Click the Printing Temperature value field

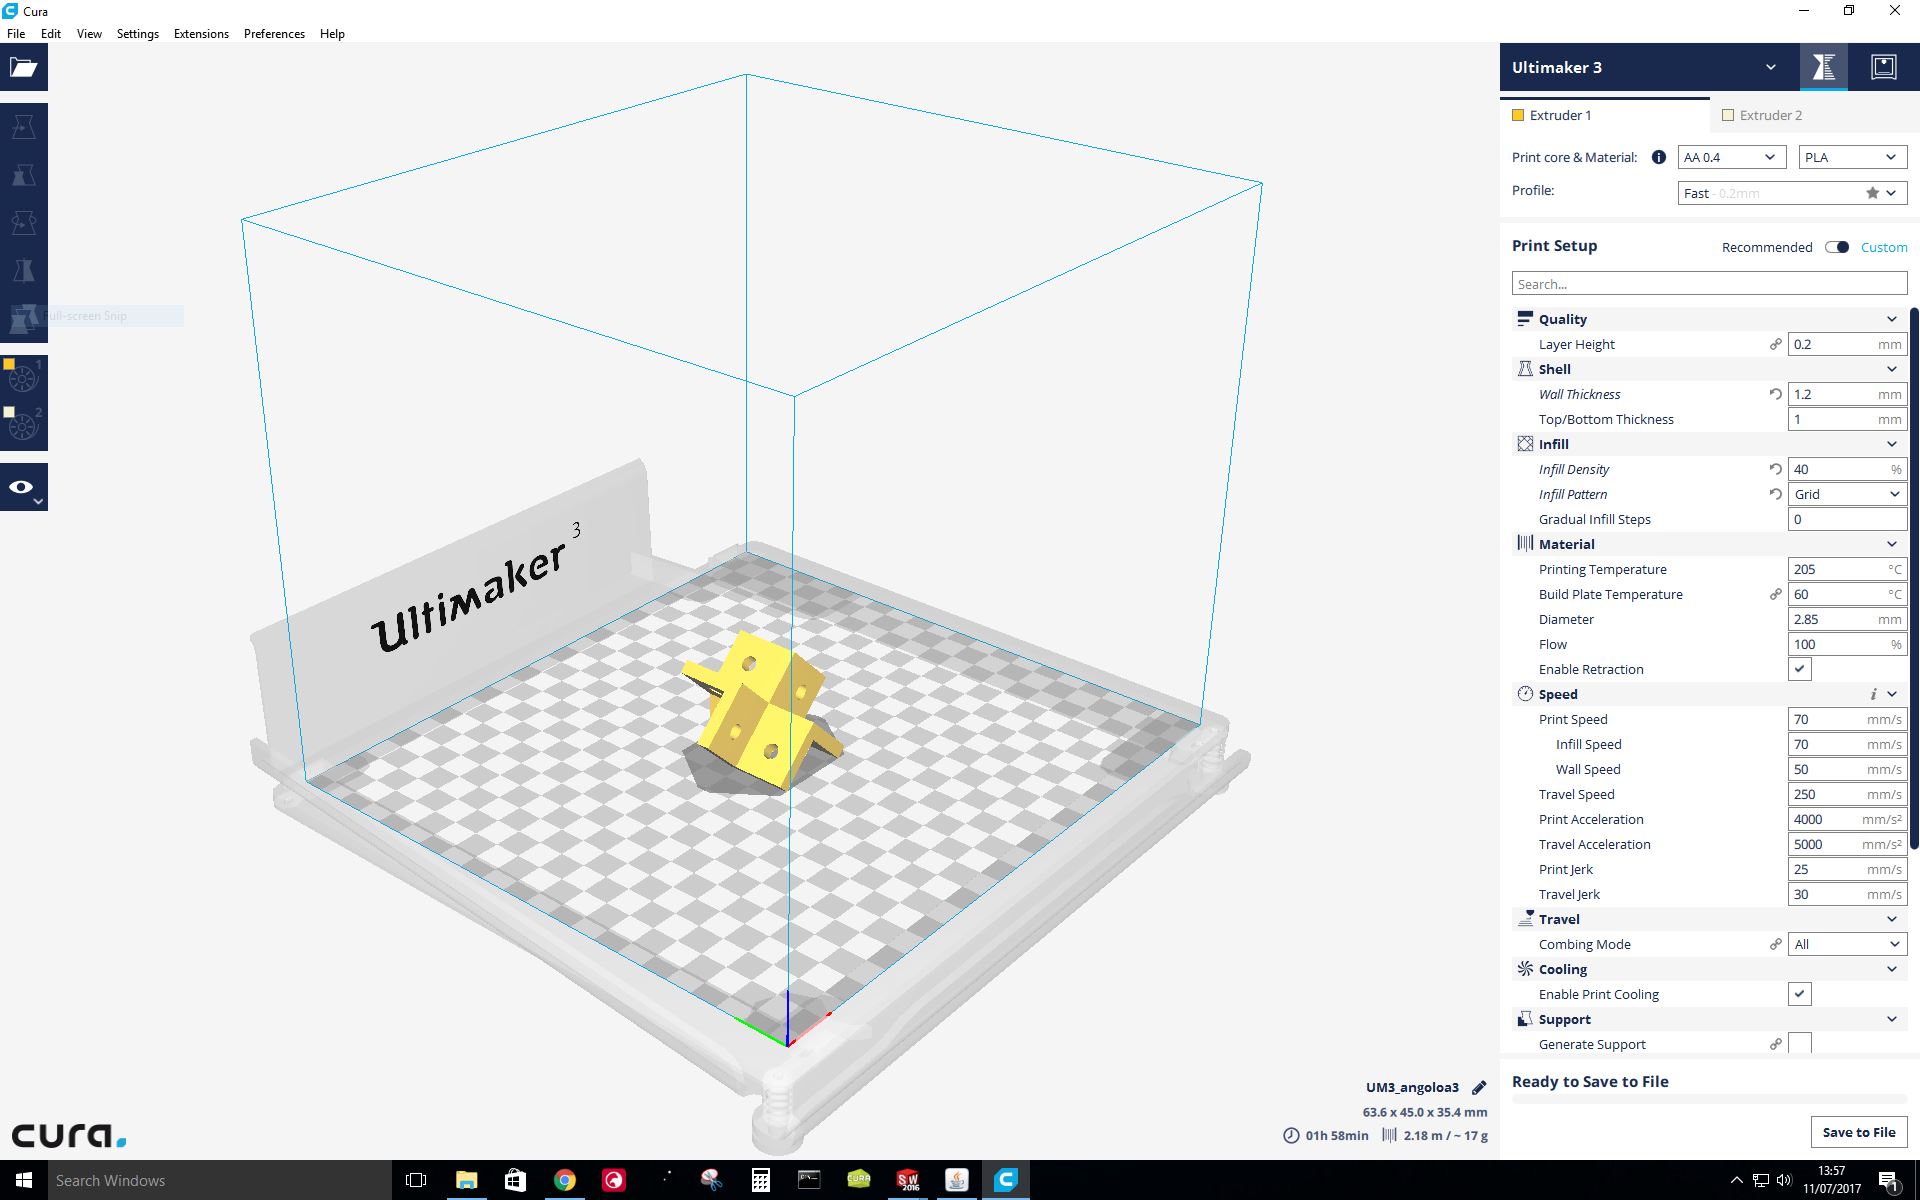[x=1847, y=569]
